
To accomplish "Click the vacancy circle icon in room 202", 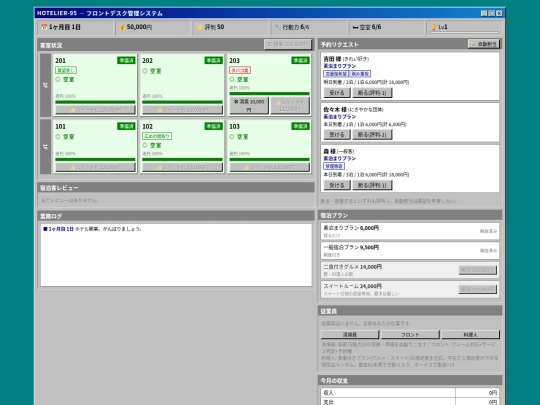I will 145,71.
